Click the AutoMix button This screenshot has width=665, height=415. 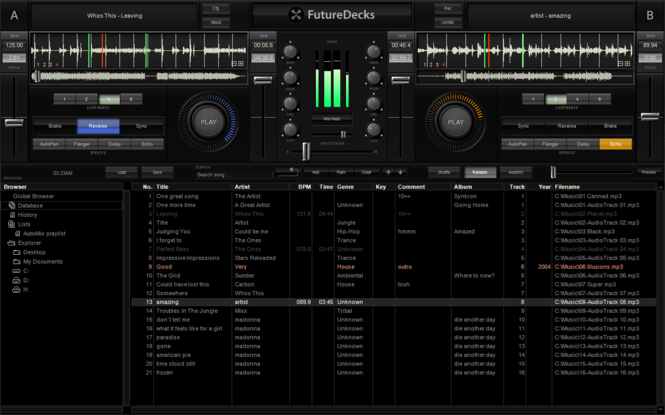click(x=516, y=172)
